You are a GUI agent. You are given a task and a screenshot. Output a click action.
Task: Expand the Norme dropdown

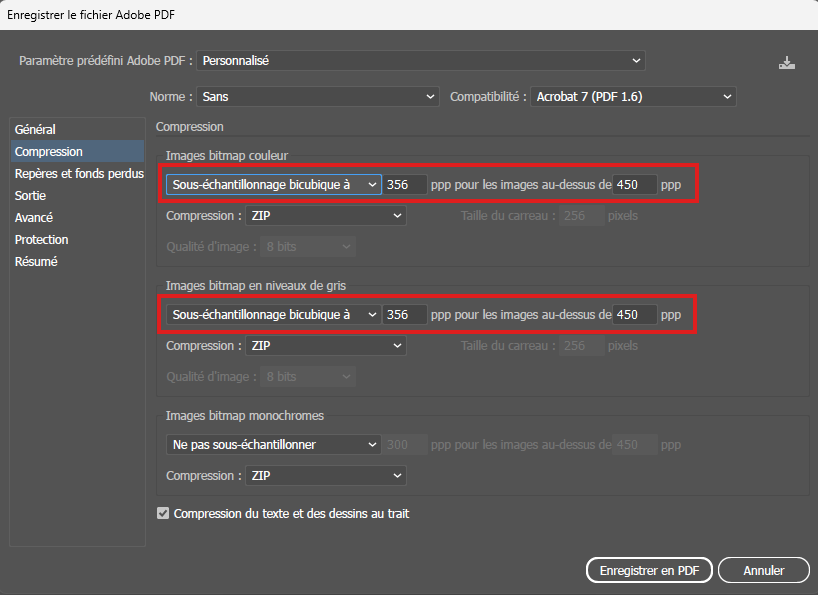tap(318, 97)
